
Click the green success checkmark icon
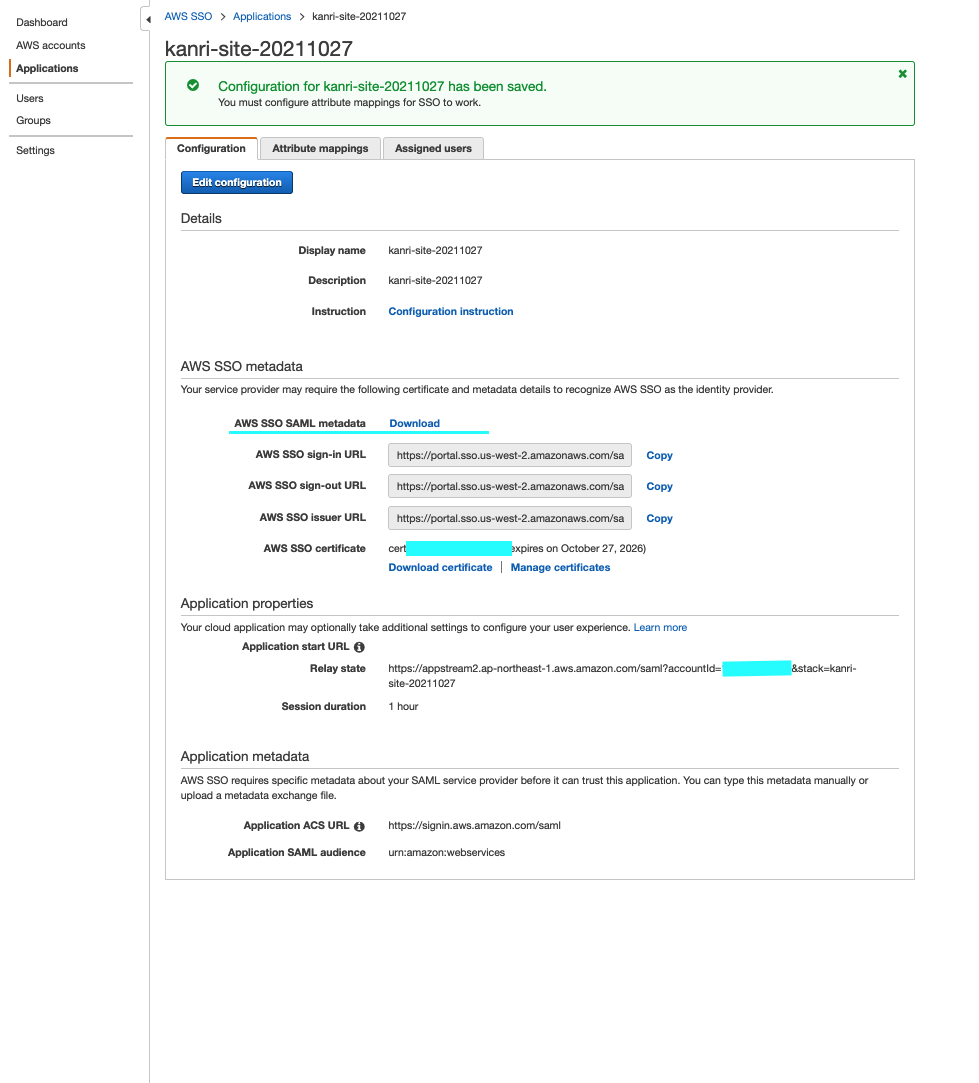193,85
